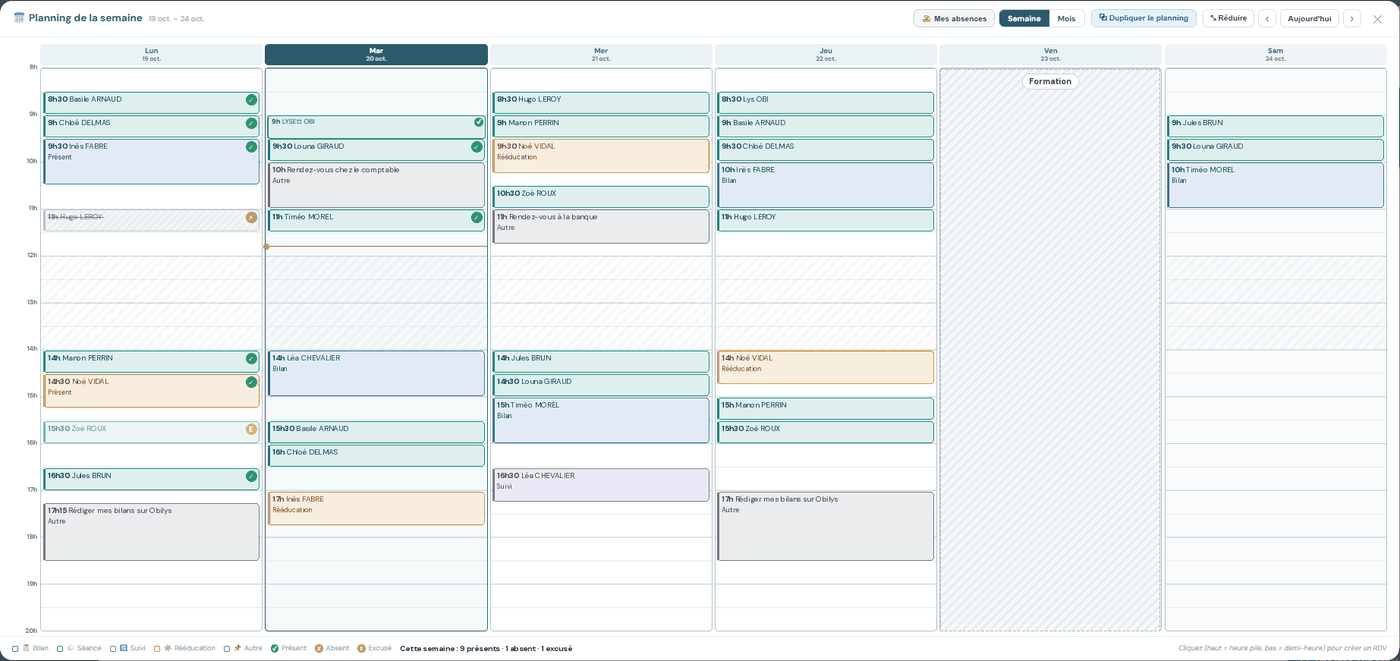Viewport: 1400px width, 661px height.
Task: Click the checkmark on Tuesday's Louna GIRAUD appointment
Action: 477,147
